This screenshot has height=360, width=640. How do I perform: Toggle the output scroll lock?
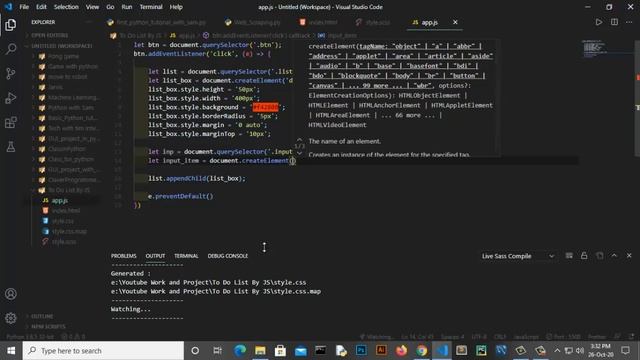(584, 256)
